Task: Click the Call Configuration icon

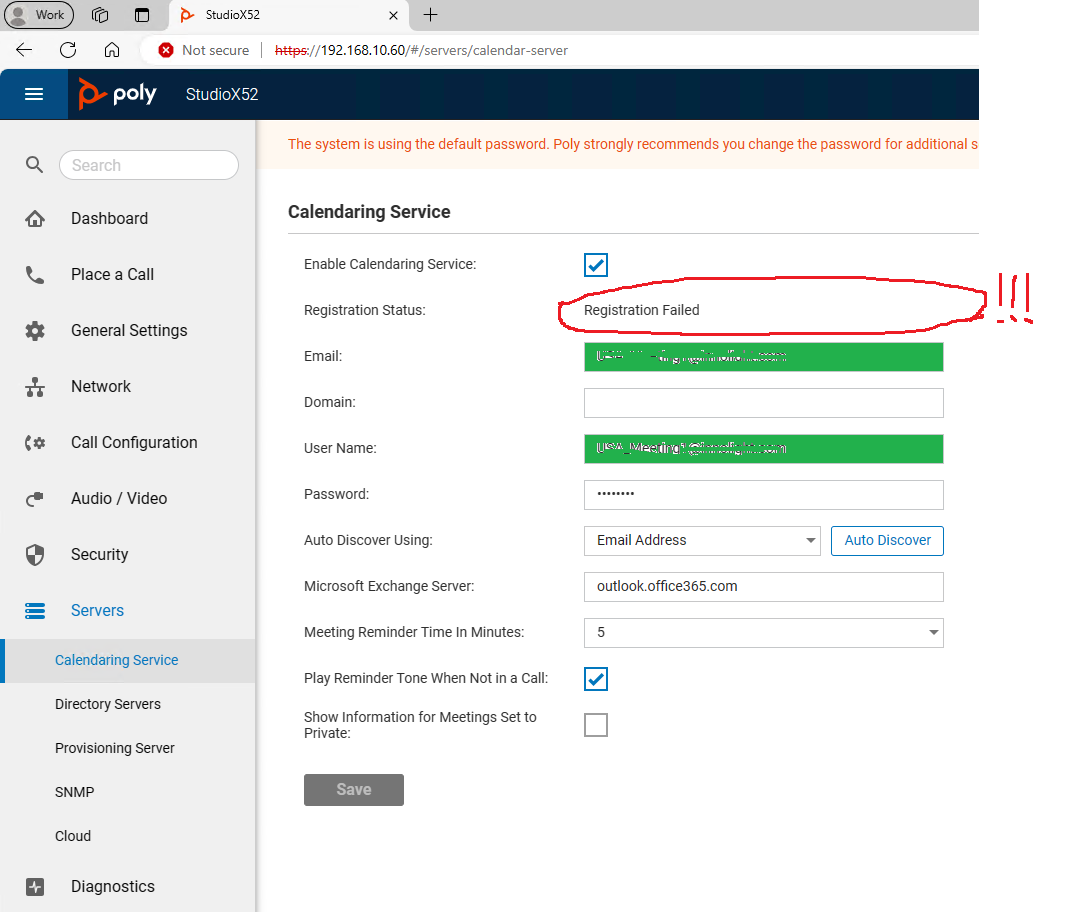Action: tap(35, 443)
